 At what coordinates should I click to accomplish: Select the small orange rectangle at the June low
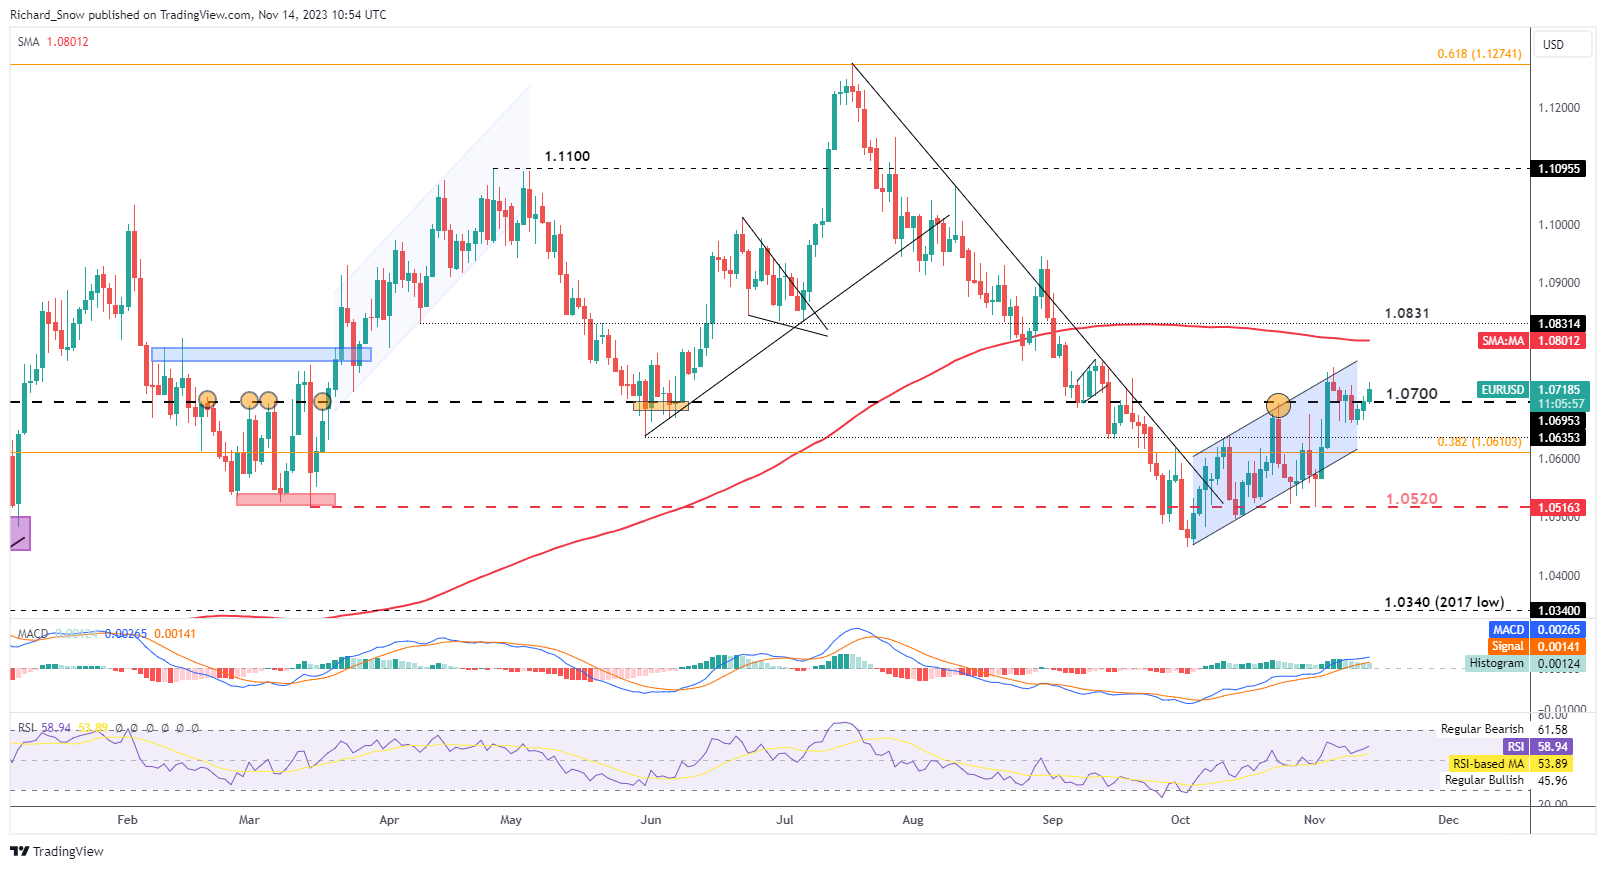pos(661,406)
